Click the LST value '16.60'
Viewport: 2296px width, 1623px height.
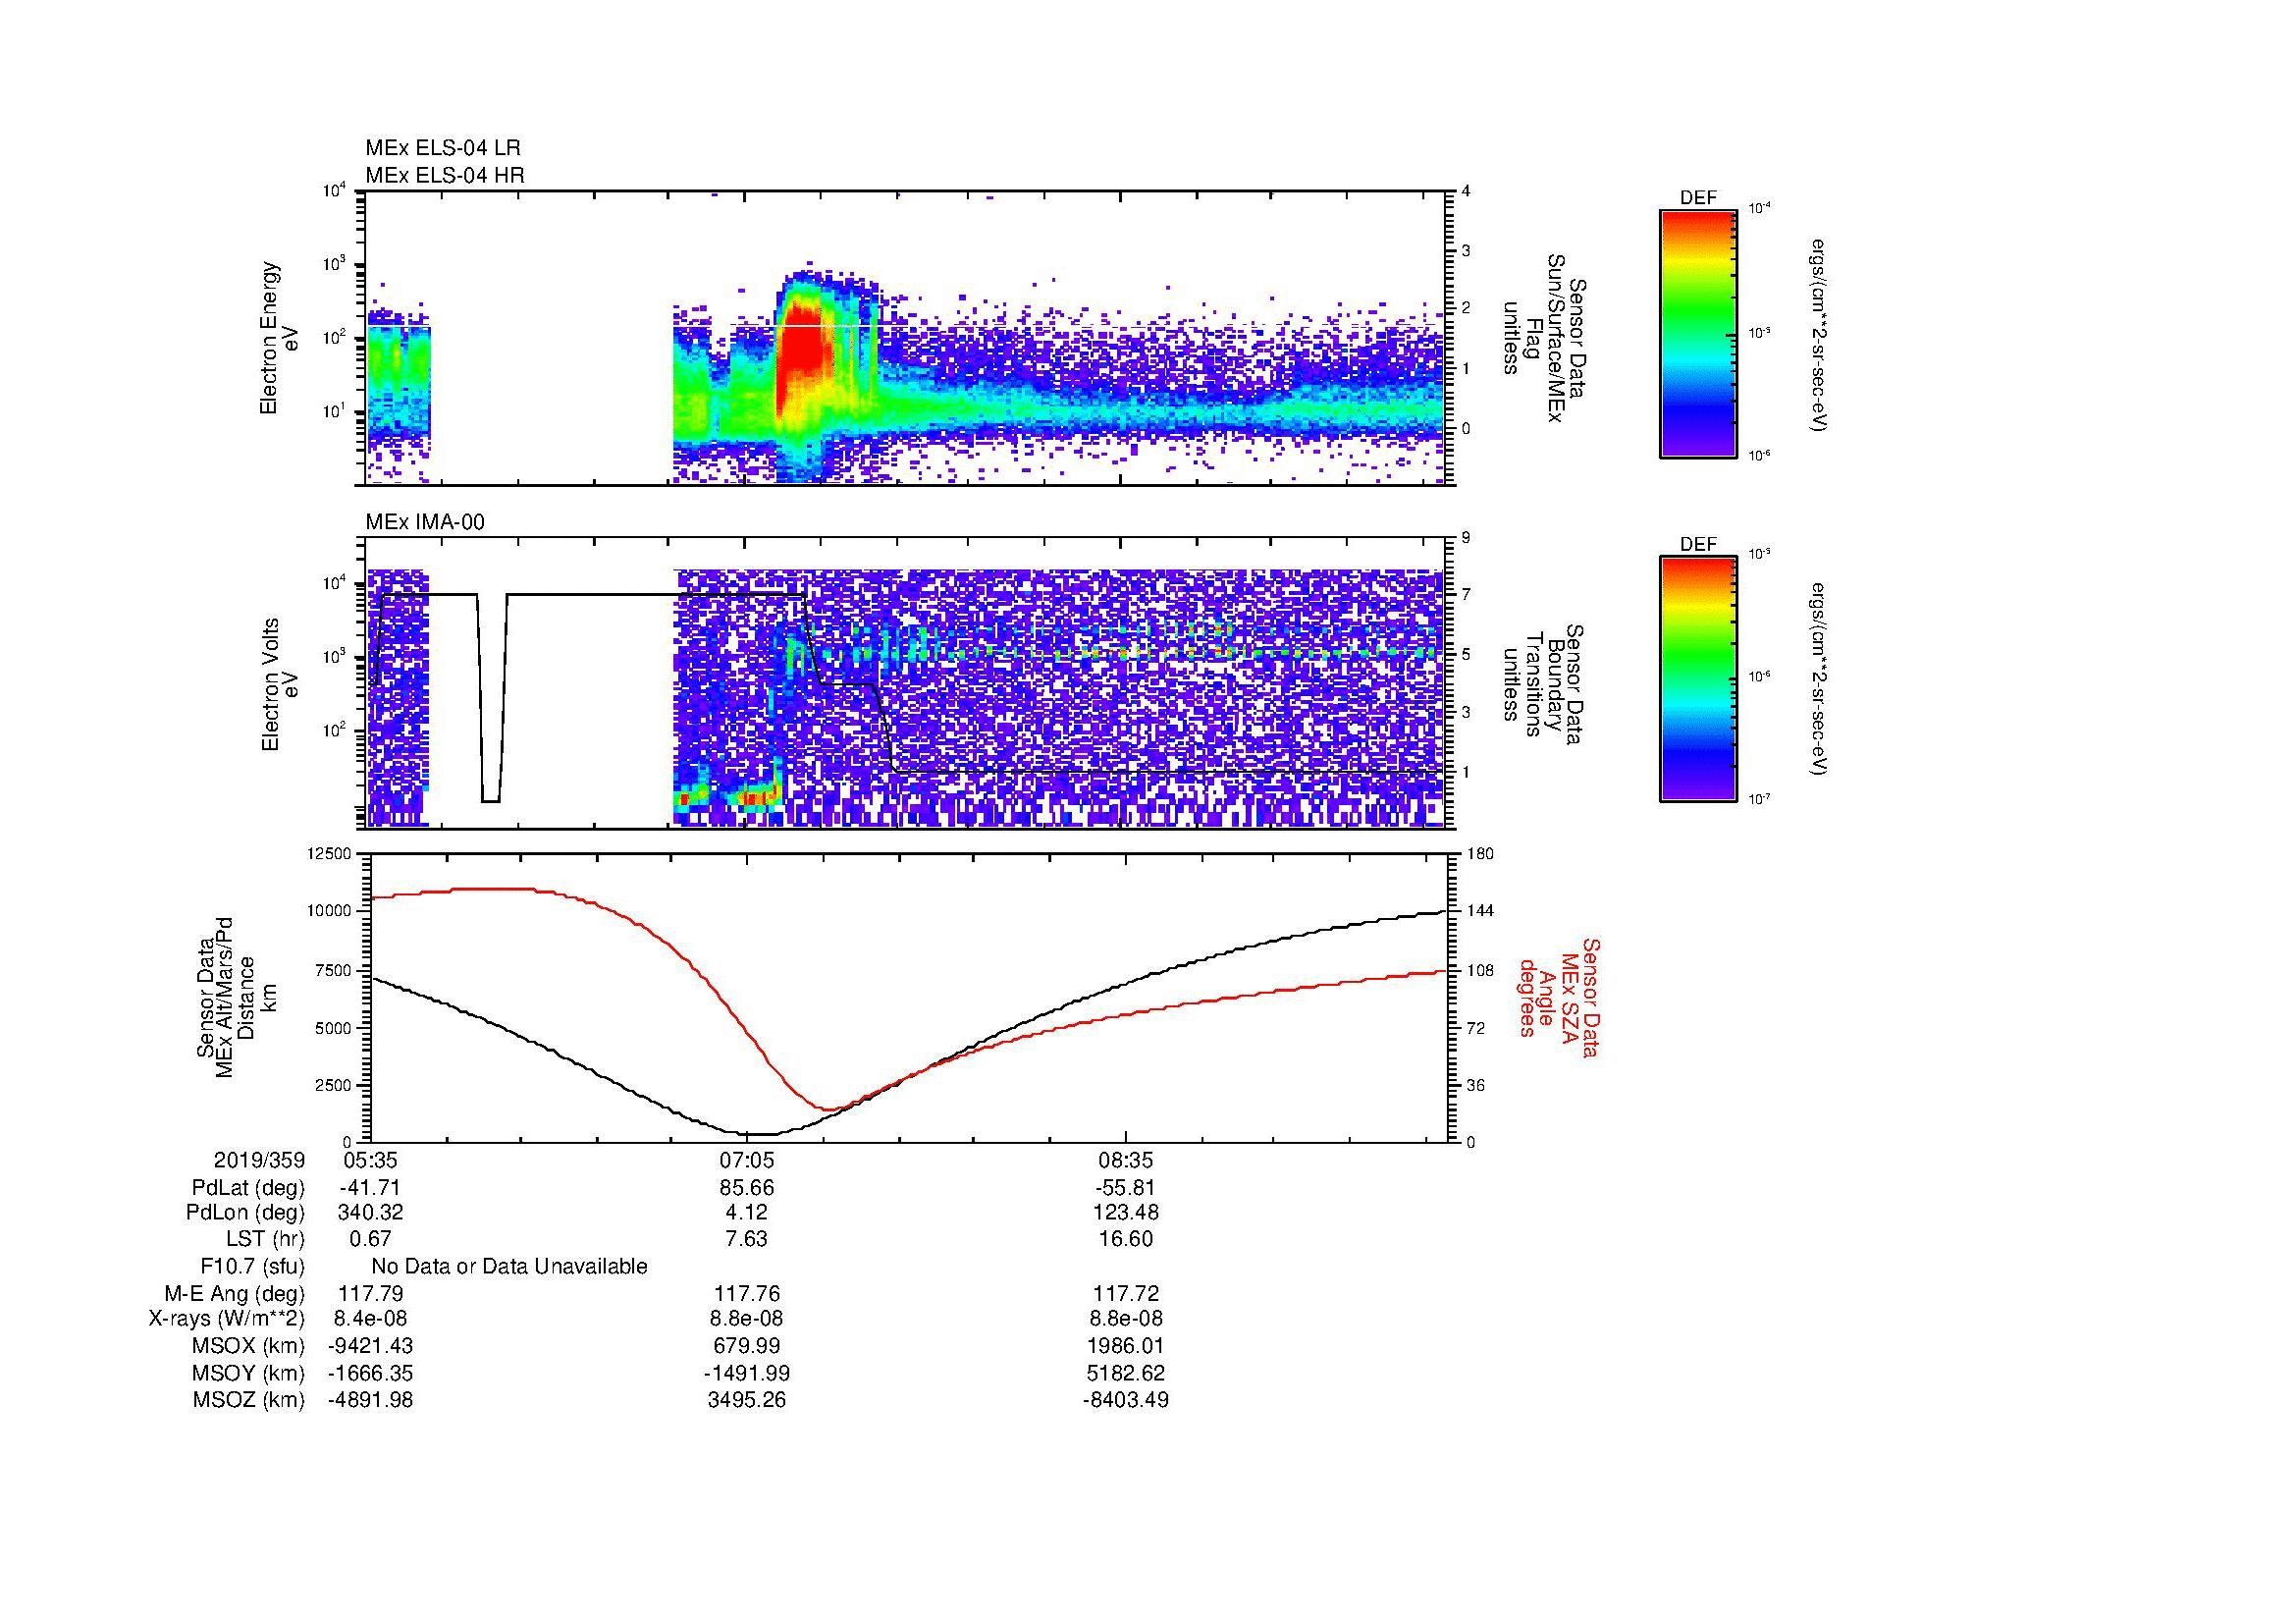tap(1126, 1239)
